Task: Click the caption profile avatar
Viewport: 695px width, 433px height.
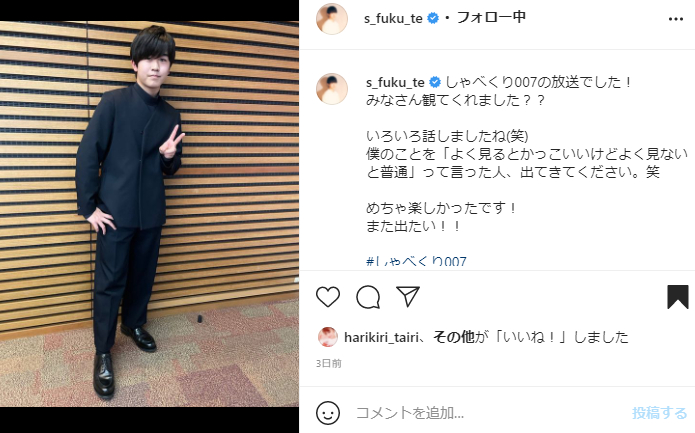Action: click(332, 89)
